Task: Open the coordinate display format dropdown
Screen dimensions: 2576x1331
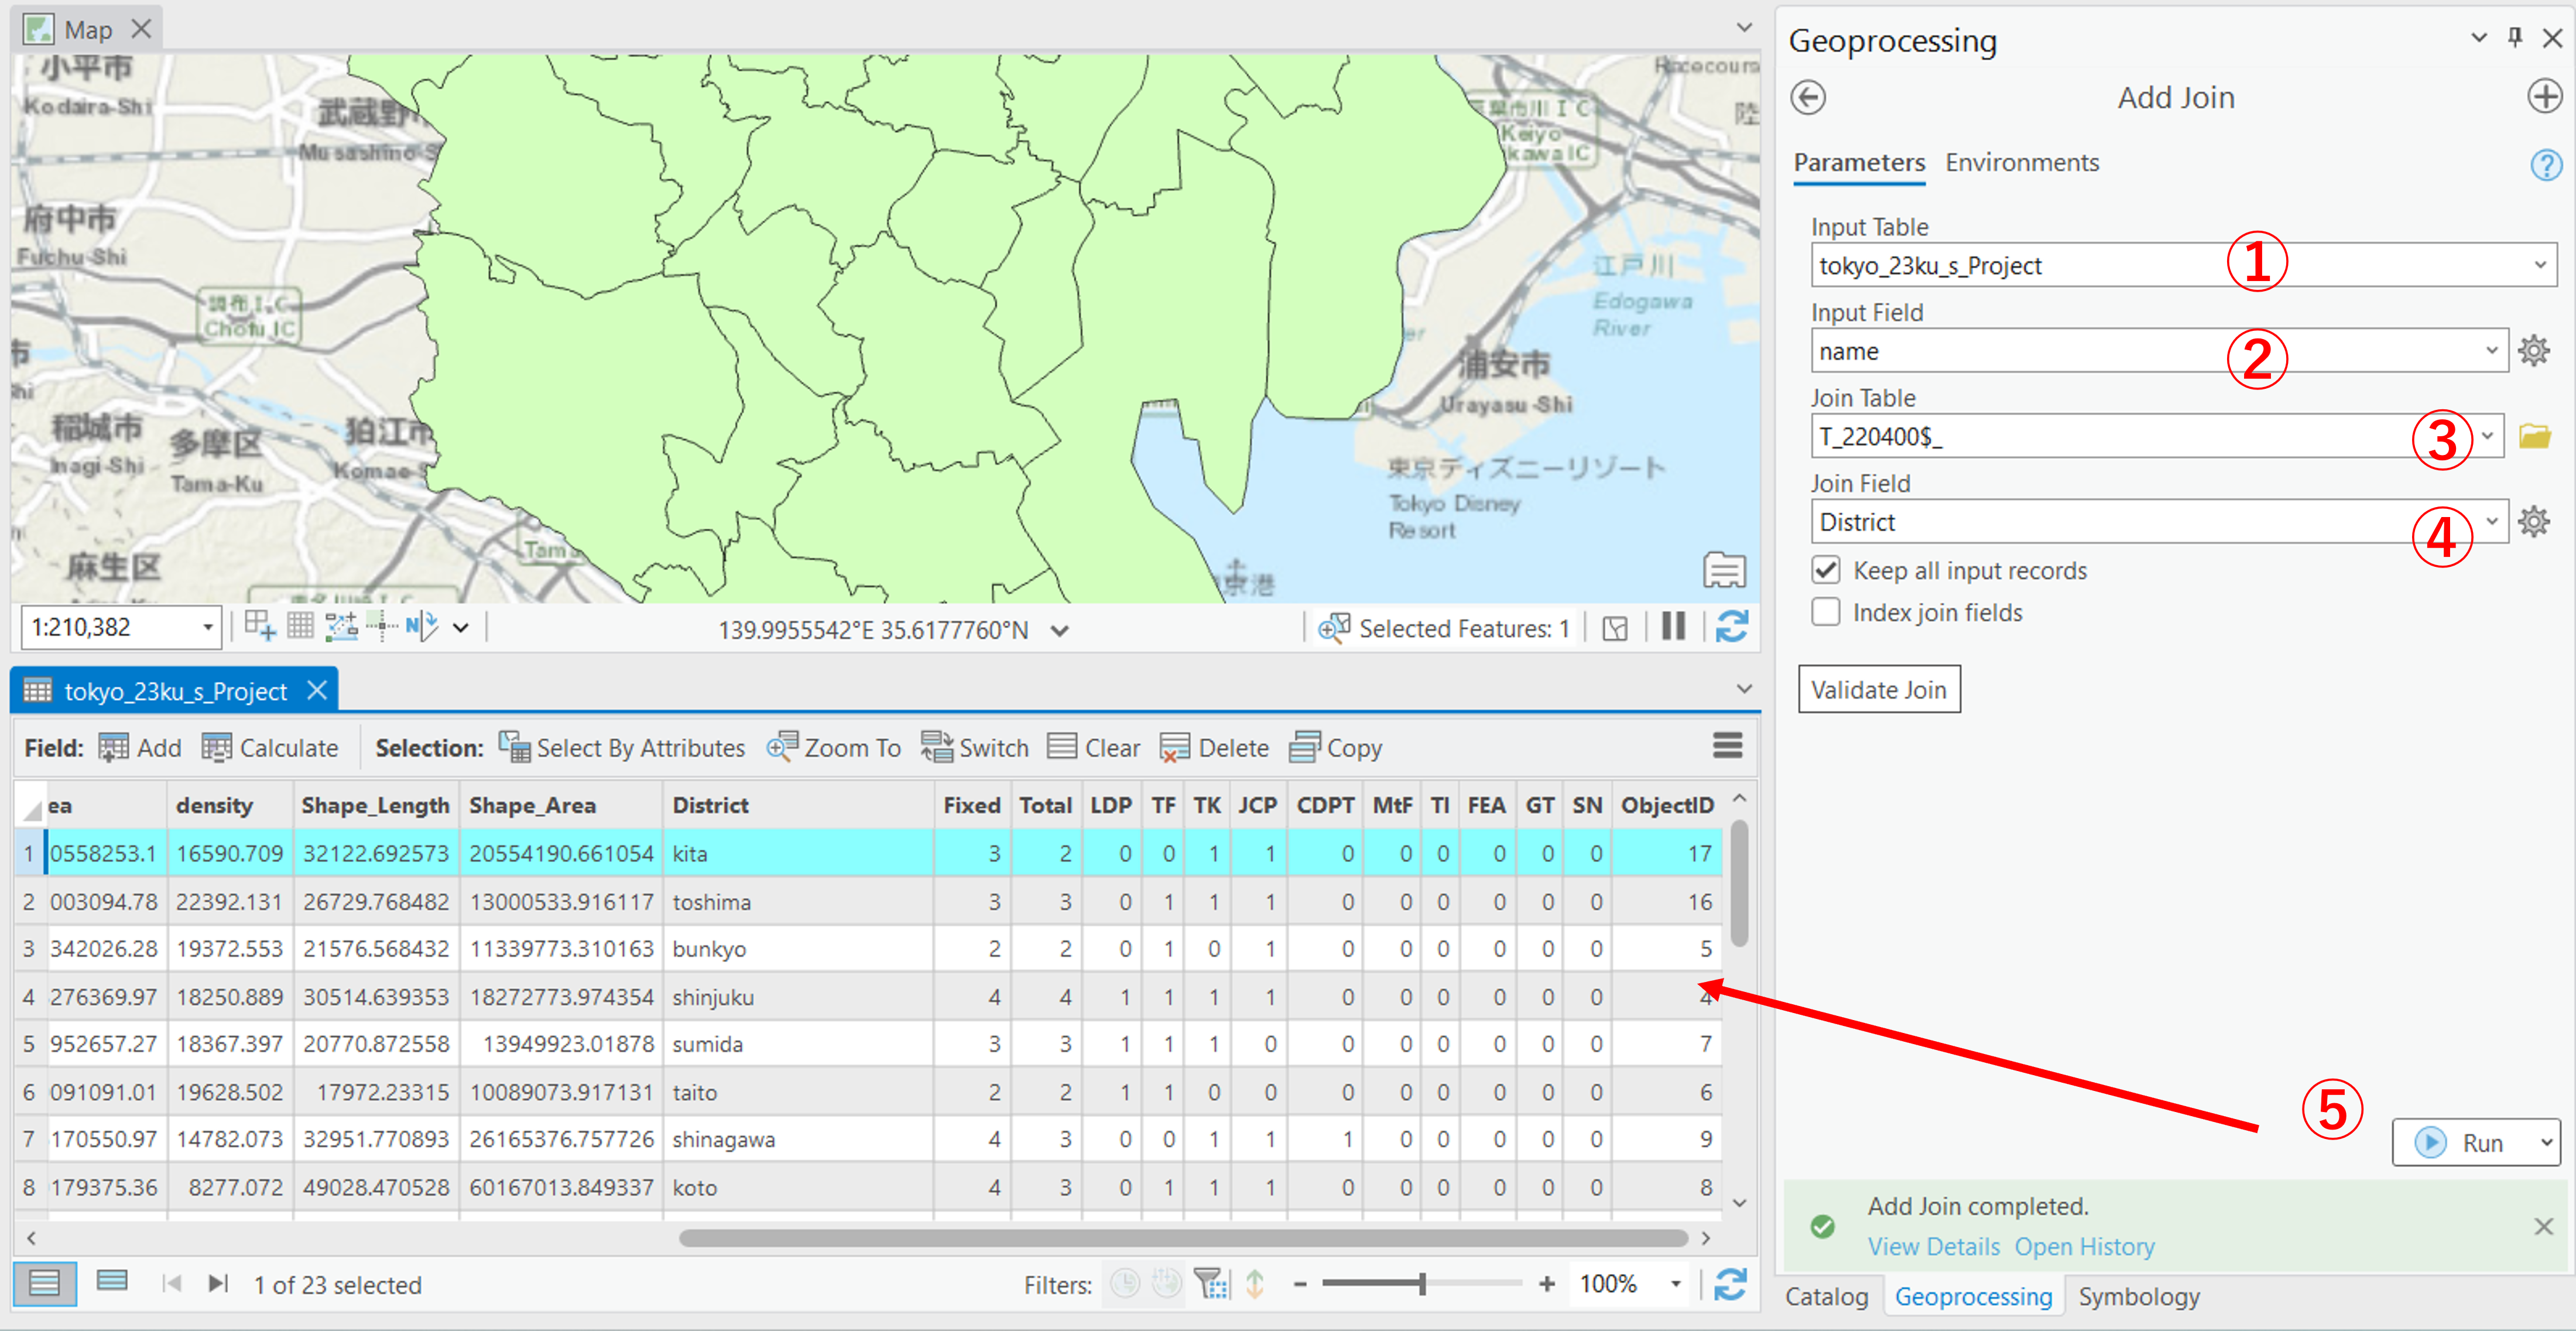Action: 1060,631
